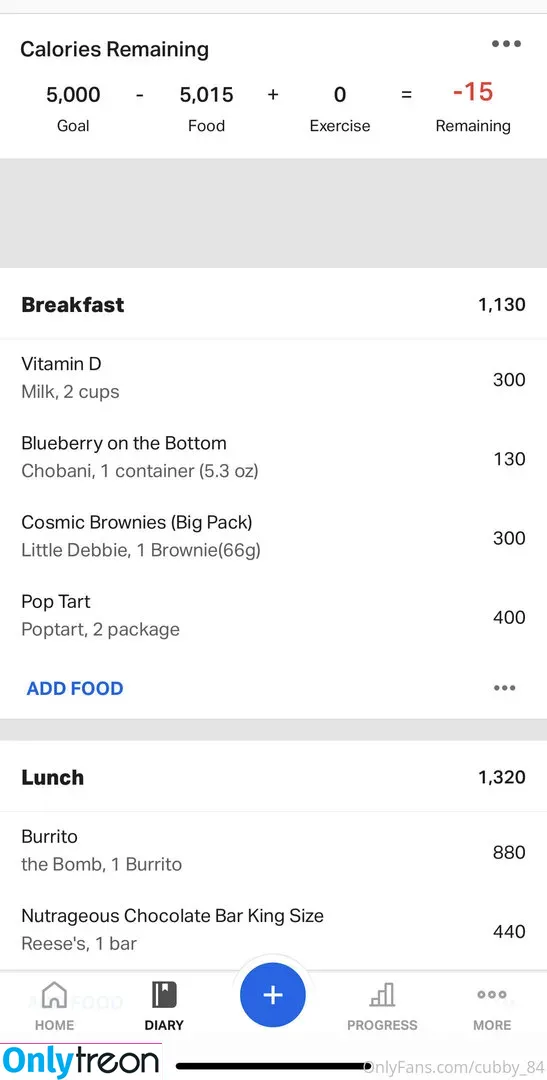Tap ADD FOOD under Breakfast
Viewport: 547px width, 1080px height.
74,688
